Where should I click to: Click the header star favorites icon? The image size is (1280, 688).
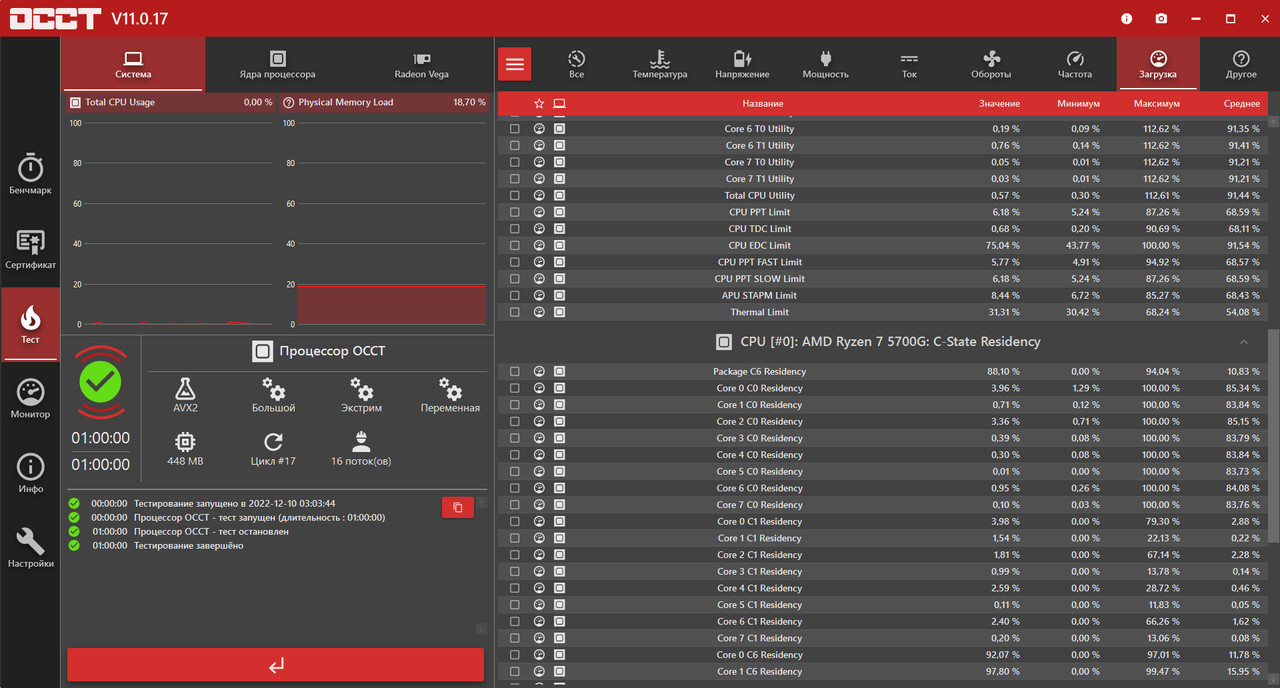coord(539,103)
